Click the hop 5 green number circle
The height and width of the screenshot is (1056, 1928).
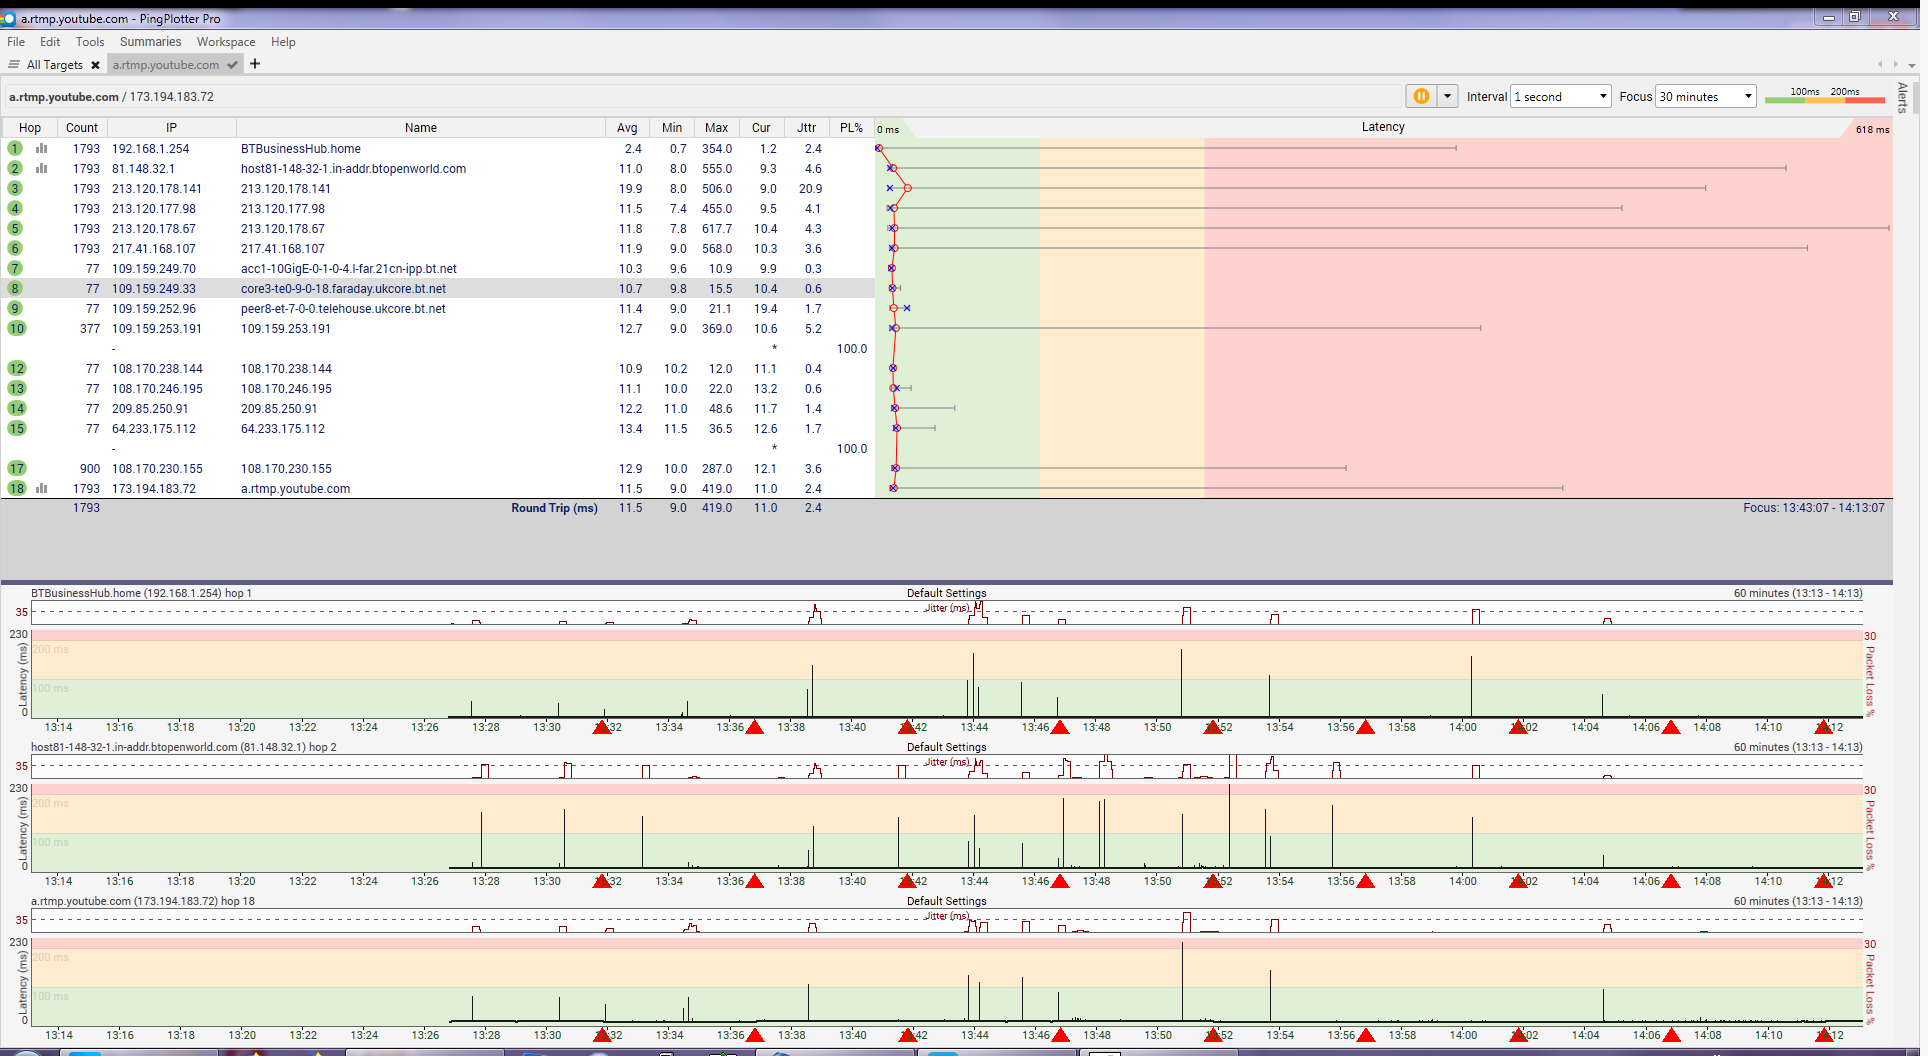(x=15, y=228)
